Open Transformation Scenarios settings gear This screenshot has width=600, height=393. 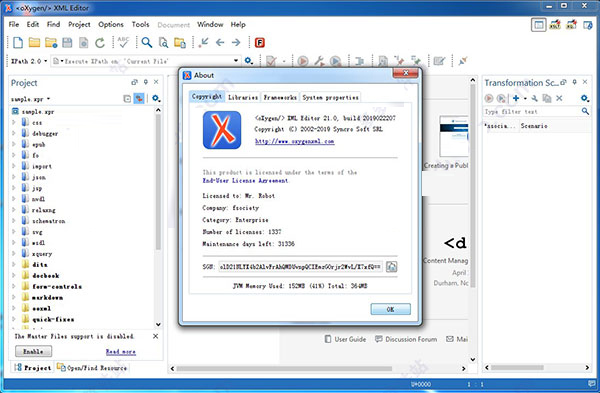click(585, 98)
